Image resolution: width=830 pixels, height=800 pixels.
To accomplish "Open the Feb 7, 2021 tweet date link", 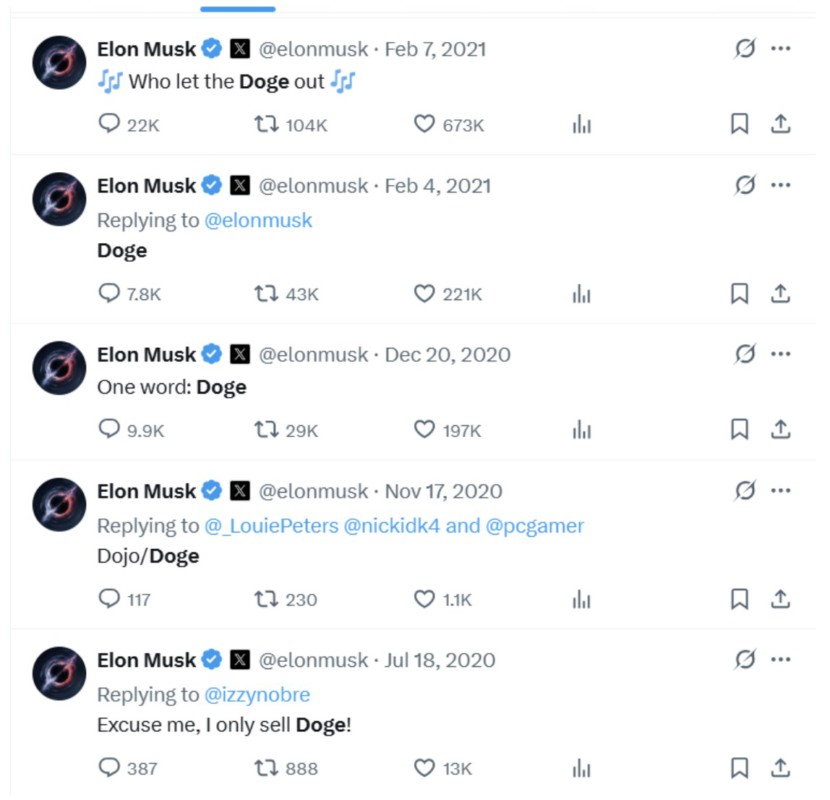I will tap(437, 48).
